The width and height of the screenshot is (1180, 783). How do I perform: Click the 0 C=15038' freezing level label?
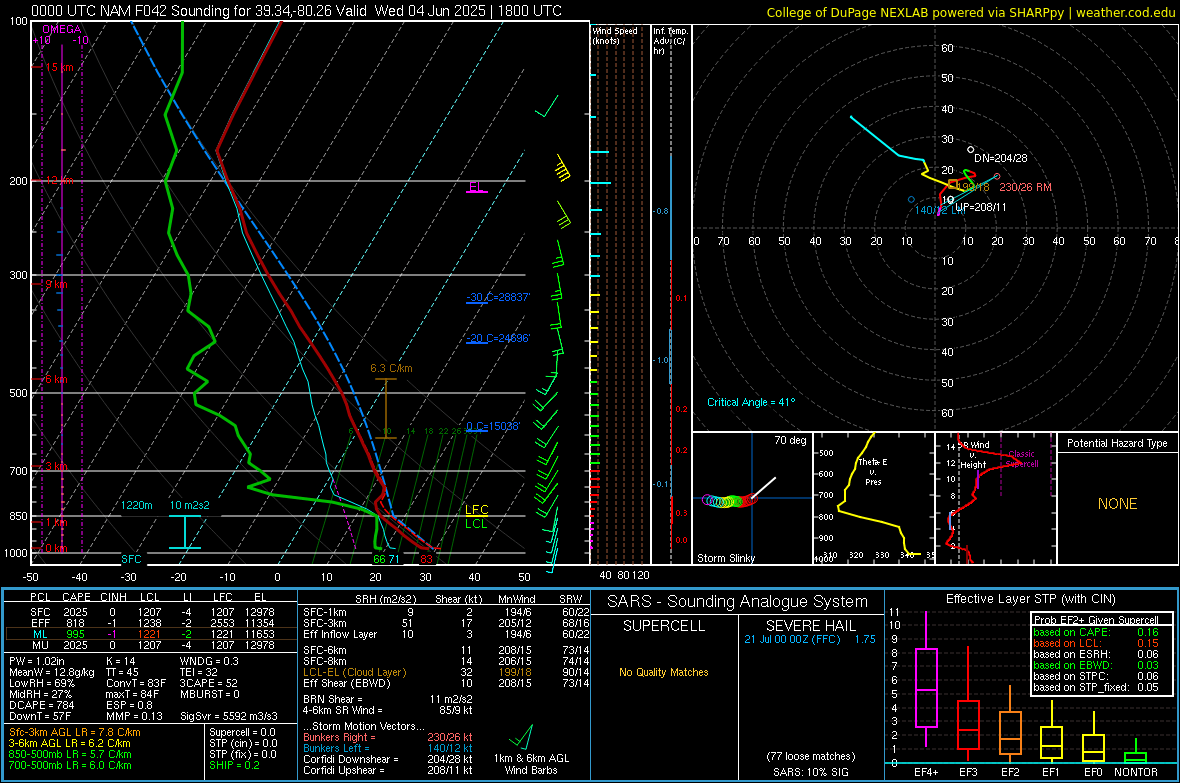tap(493, 426)
